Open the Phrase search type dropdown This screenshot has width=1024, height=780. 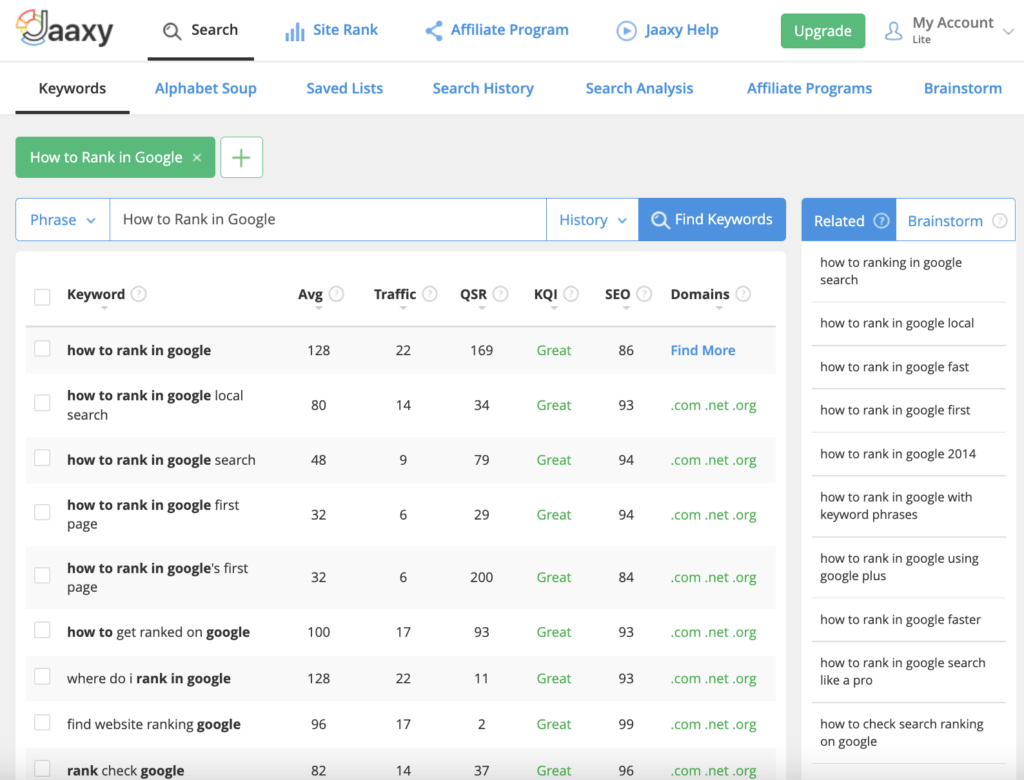point(63,220)
